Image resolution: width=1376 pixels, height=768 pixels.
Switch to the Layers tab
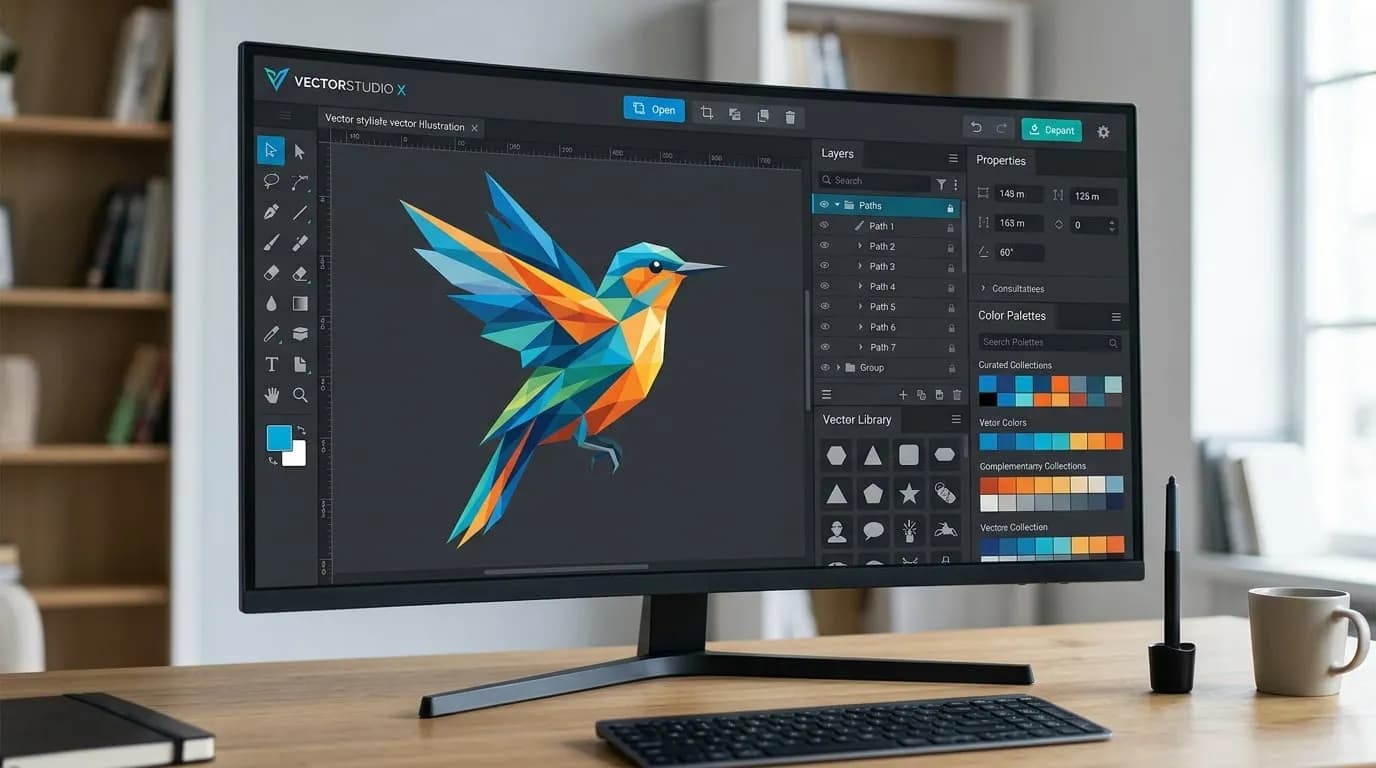tap(838, 153)
